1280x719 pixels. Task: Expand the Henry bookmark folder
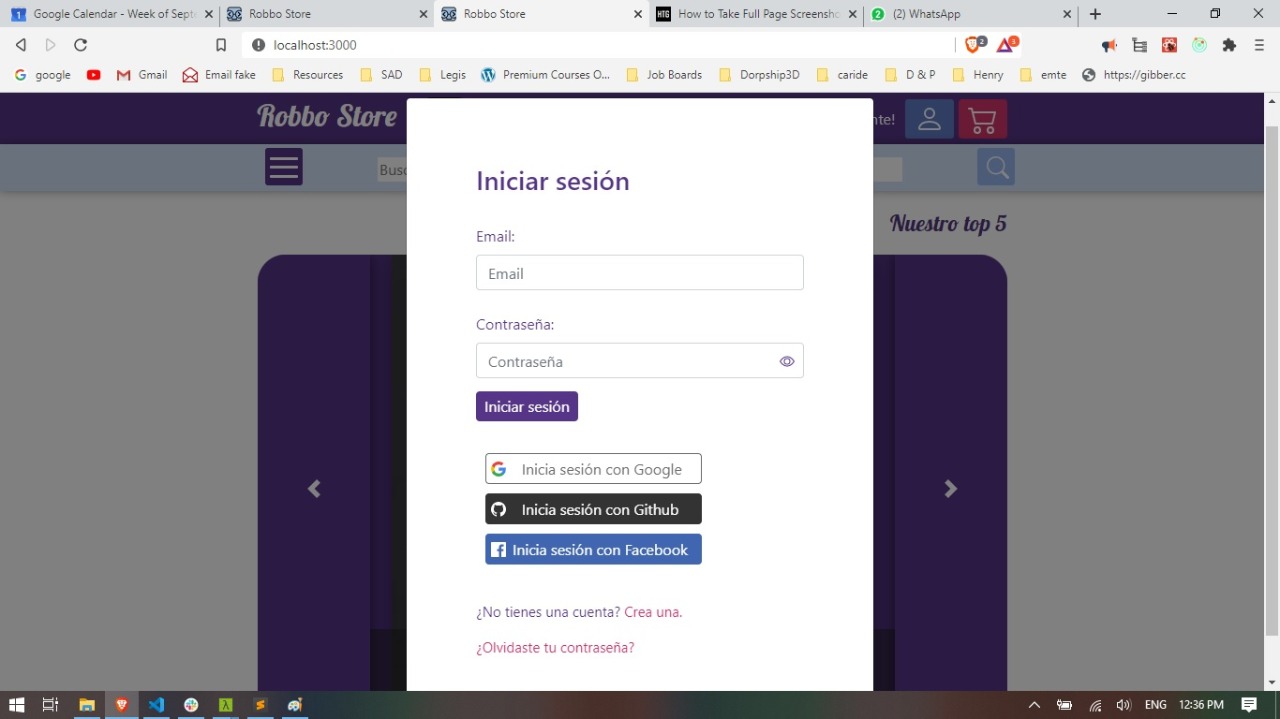coord(978,75)
